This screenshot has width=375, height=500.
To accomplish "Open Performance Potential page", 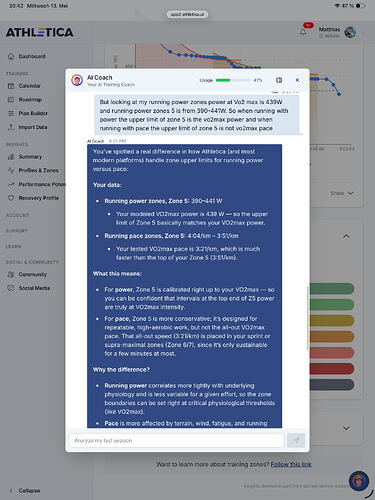I will tap(42, 184).
